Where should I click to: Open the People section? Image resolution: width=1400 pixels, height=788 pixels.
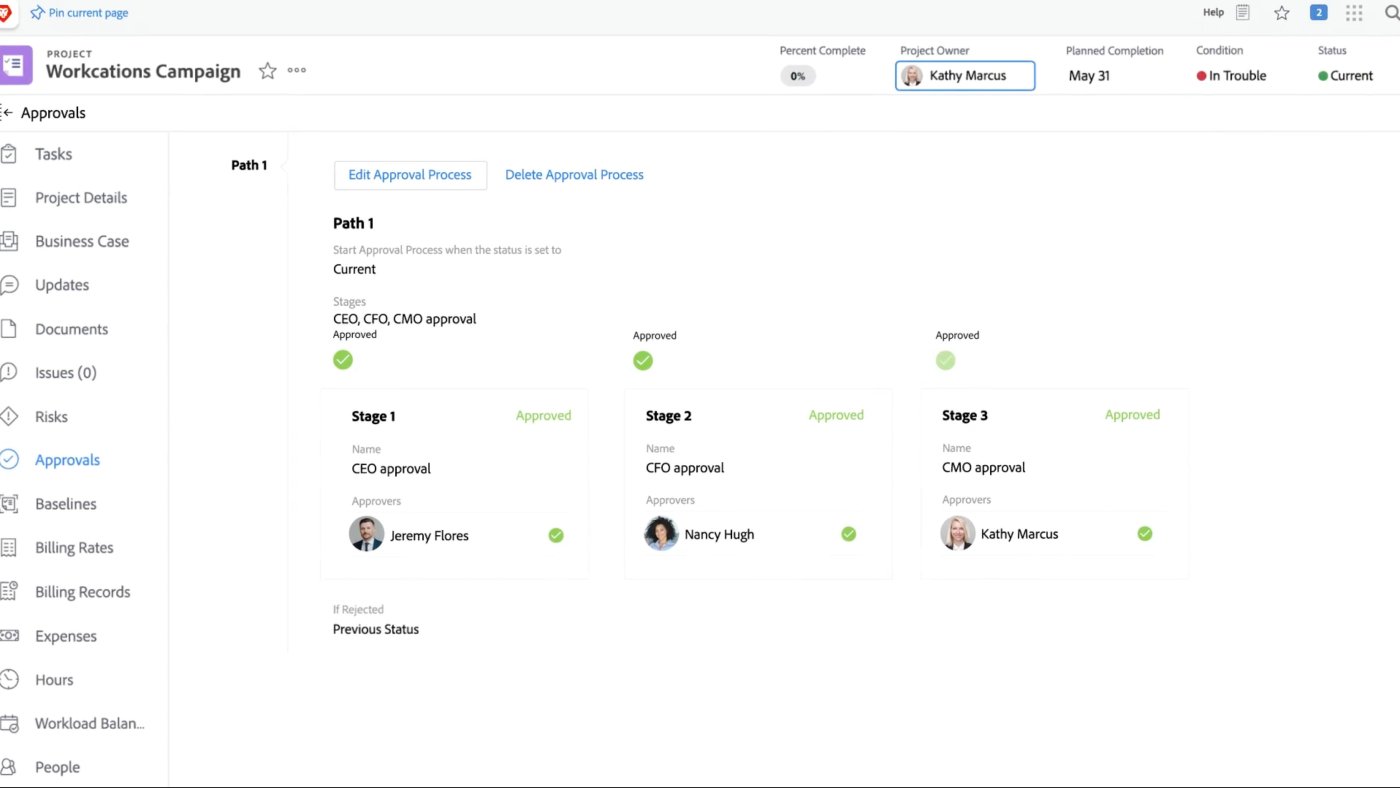[x=58, y=766]
